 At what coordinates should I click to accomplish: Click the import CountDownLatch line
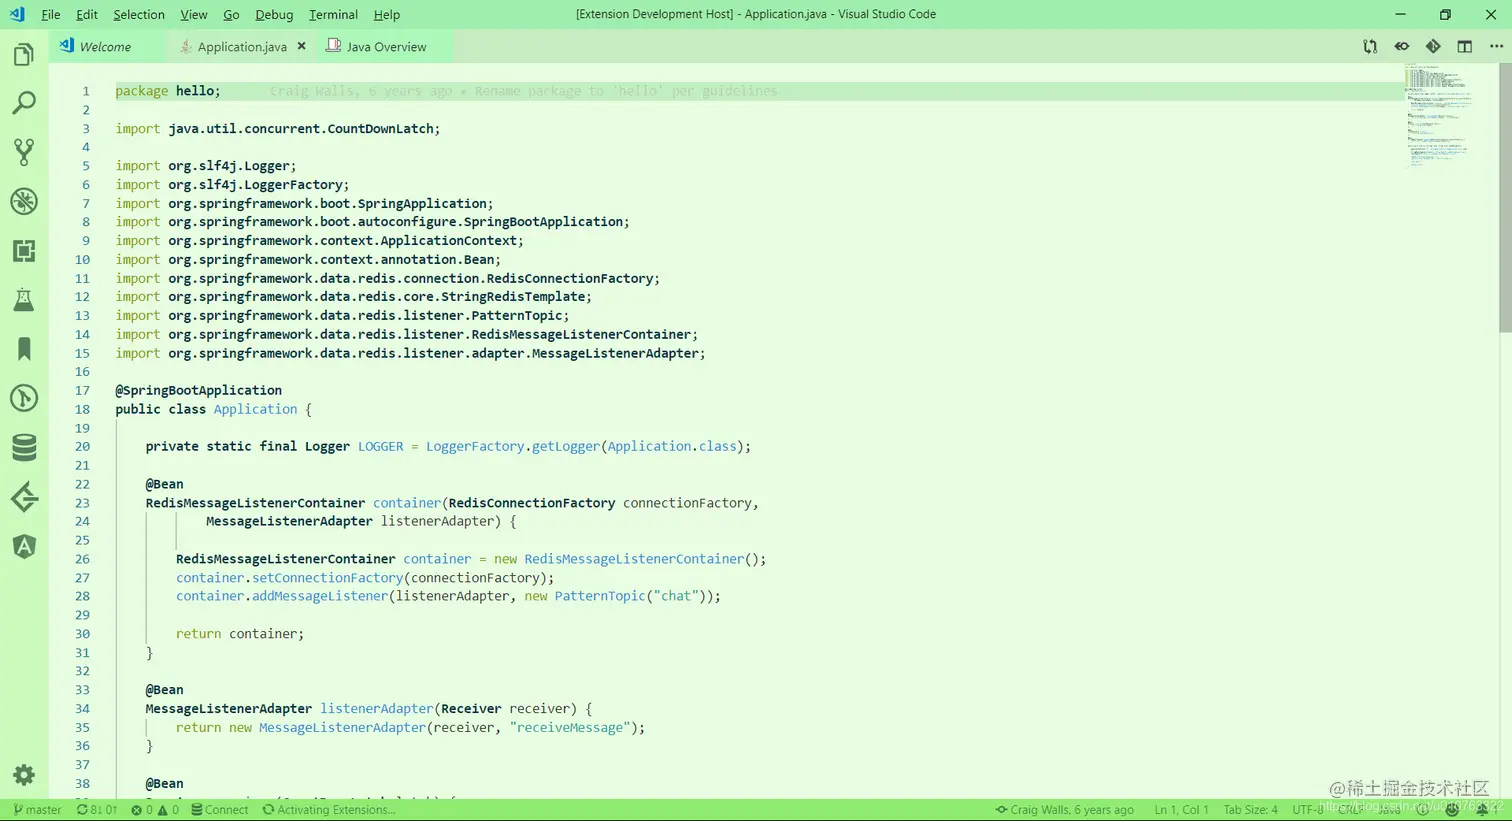pyautogui.click(x=277, y=129)
